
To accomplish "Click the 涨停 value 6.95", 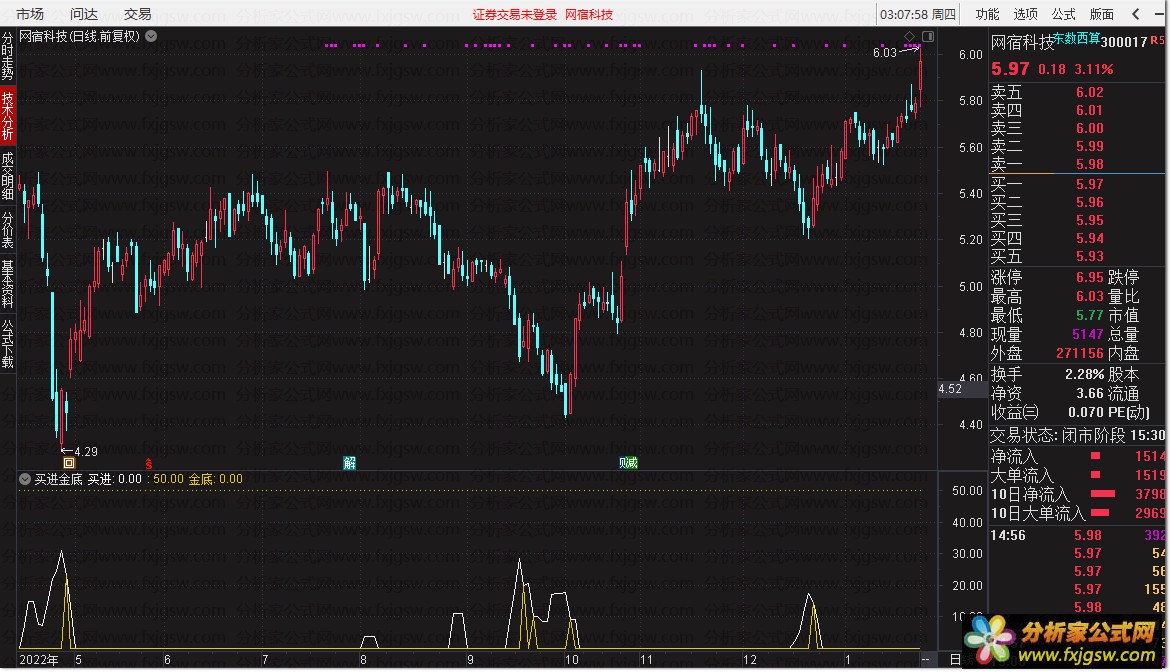I will [x=1090, y=277].
